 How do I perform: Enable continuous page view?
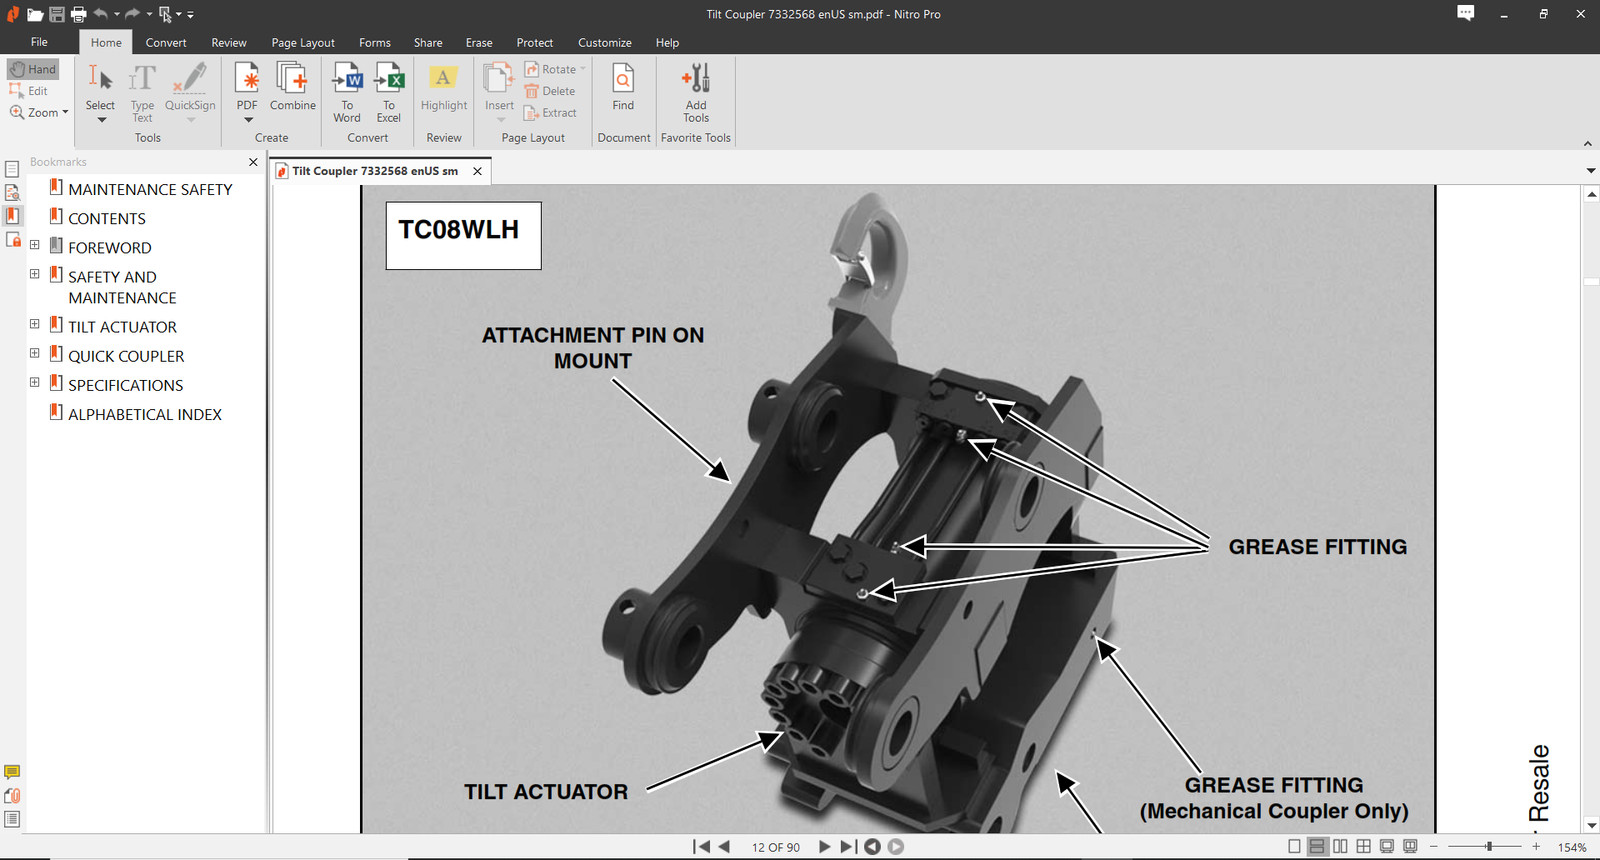[1317, 846]
